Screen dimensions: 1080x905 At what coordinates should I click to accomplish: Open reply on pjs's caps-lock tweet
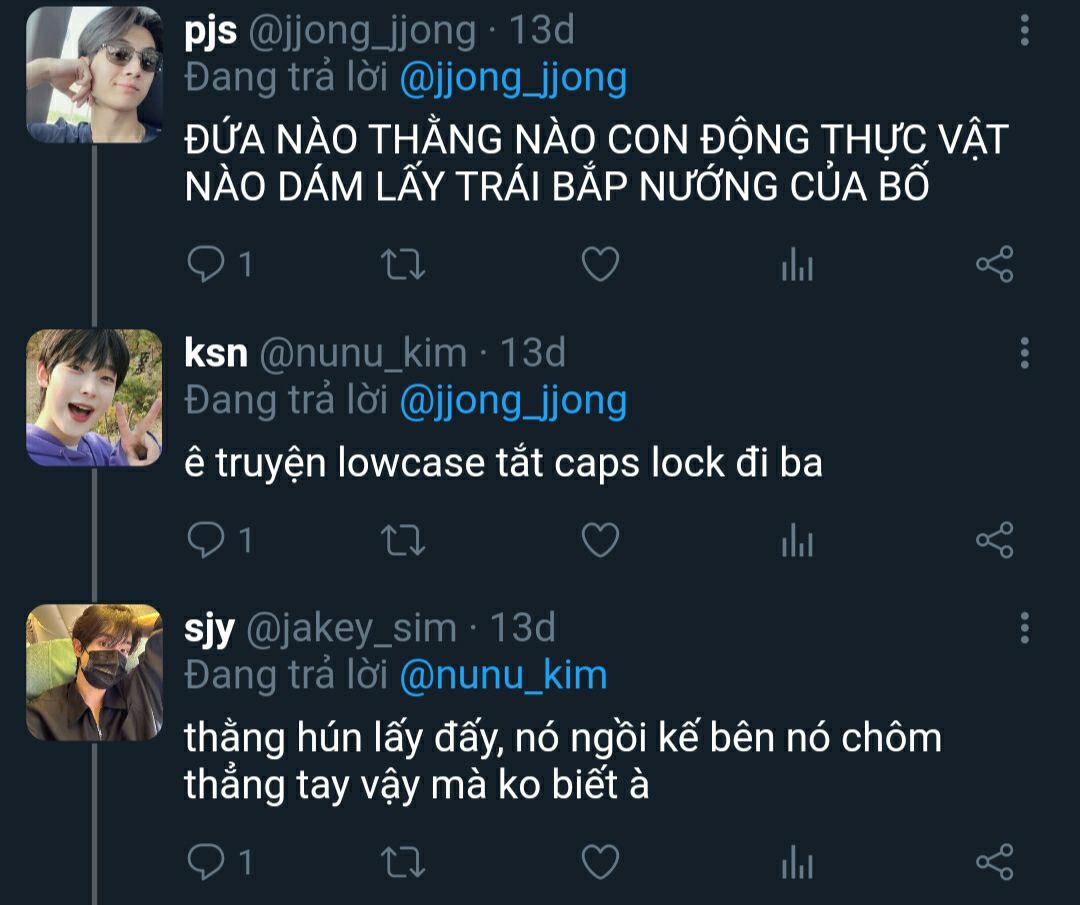tap(206, 264)
